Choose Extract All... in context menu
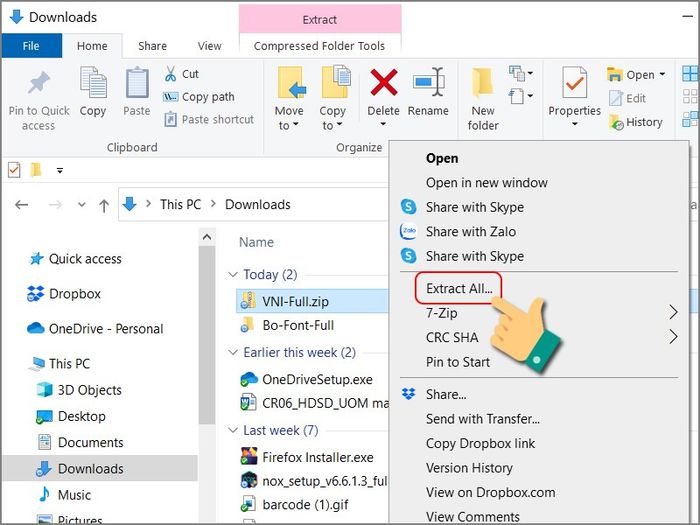 coord(458,288)
